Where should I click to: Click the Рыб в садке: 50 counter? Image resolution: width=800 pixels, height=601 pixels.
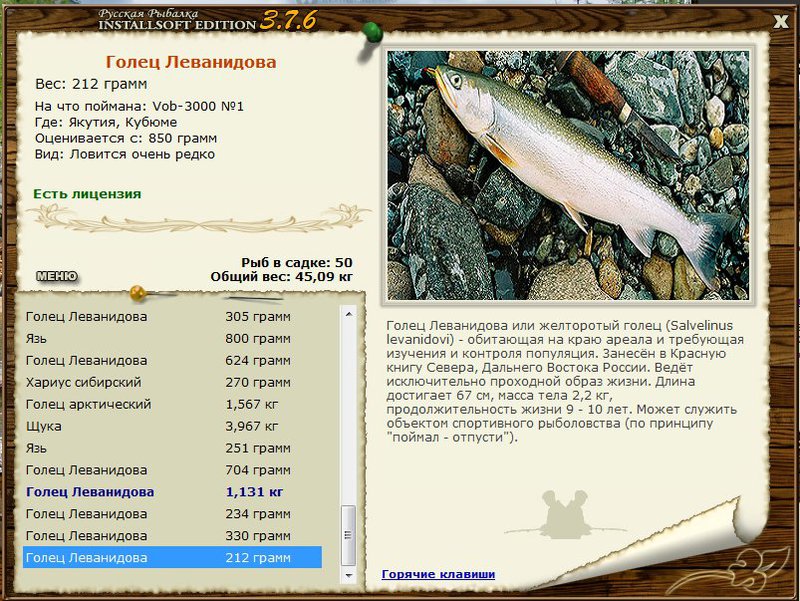[x=296, y=263]
